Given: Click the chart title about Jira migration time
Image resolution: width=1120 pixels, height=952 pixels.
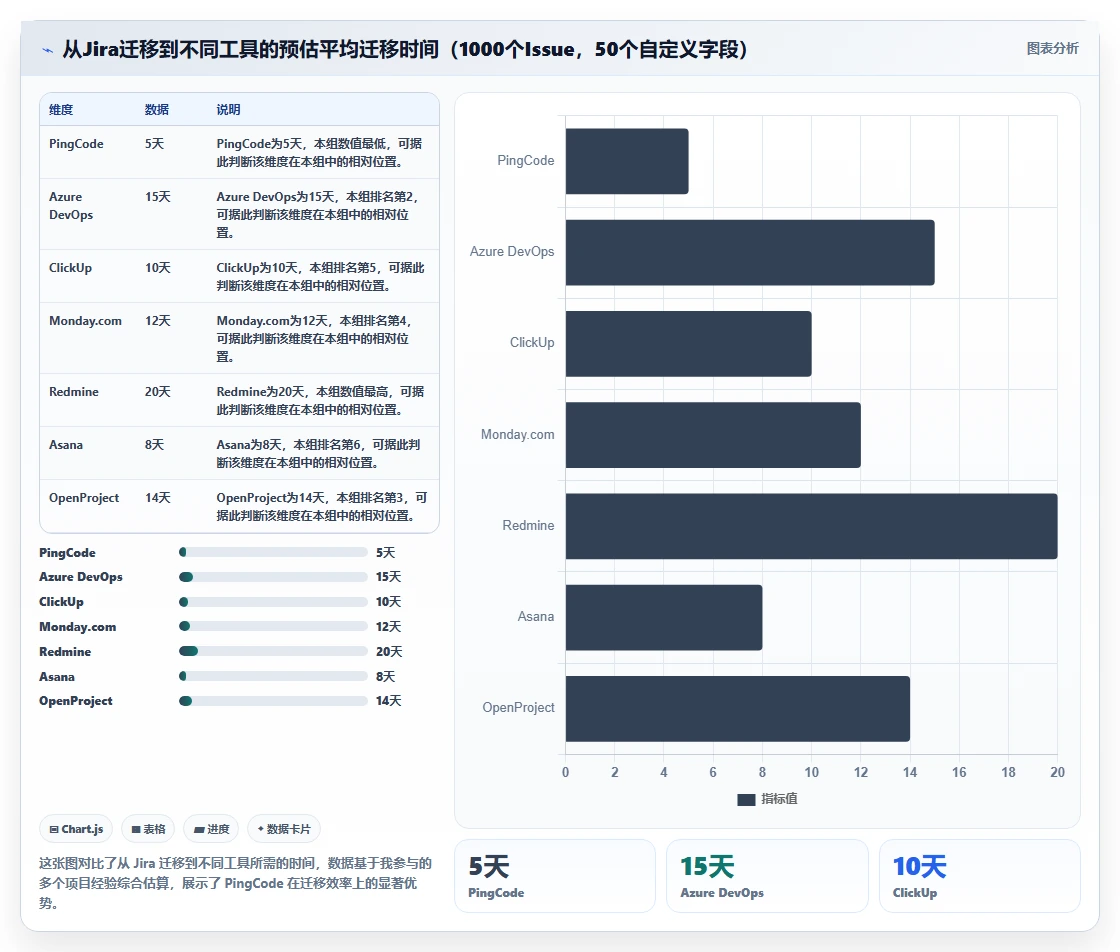Looking at the screenshot, I should pyautogui.click(x=405, y=49).
